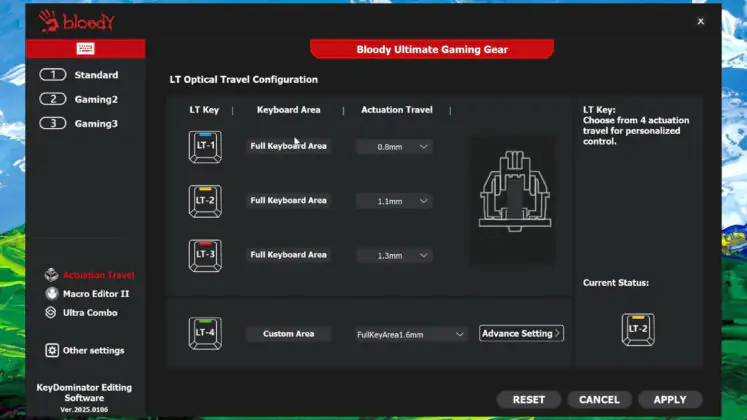The width and height of the screenshot is (747, 420).
Task: Click the RESET button
Action: (x=529, y=400)
